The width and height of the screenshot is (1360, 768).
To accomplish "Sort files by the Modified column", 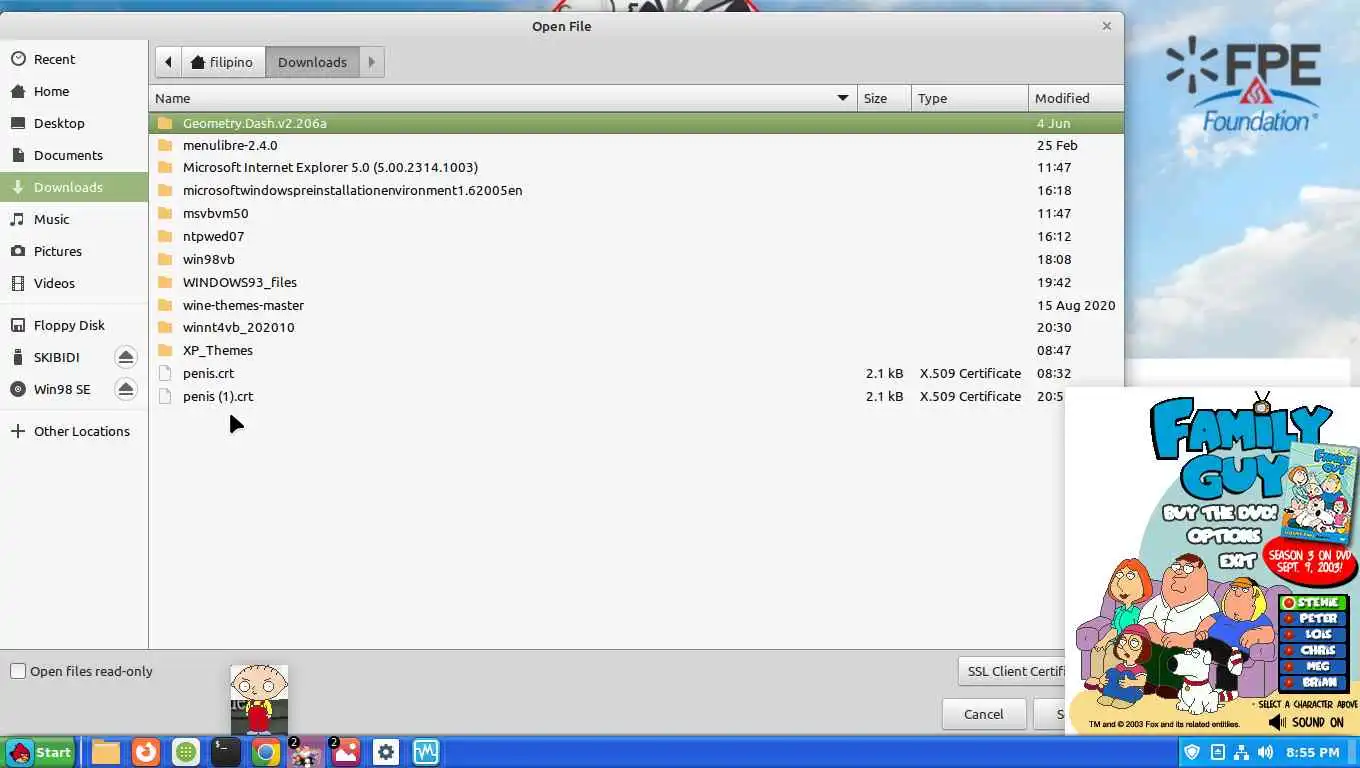I will [1076, 98].
